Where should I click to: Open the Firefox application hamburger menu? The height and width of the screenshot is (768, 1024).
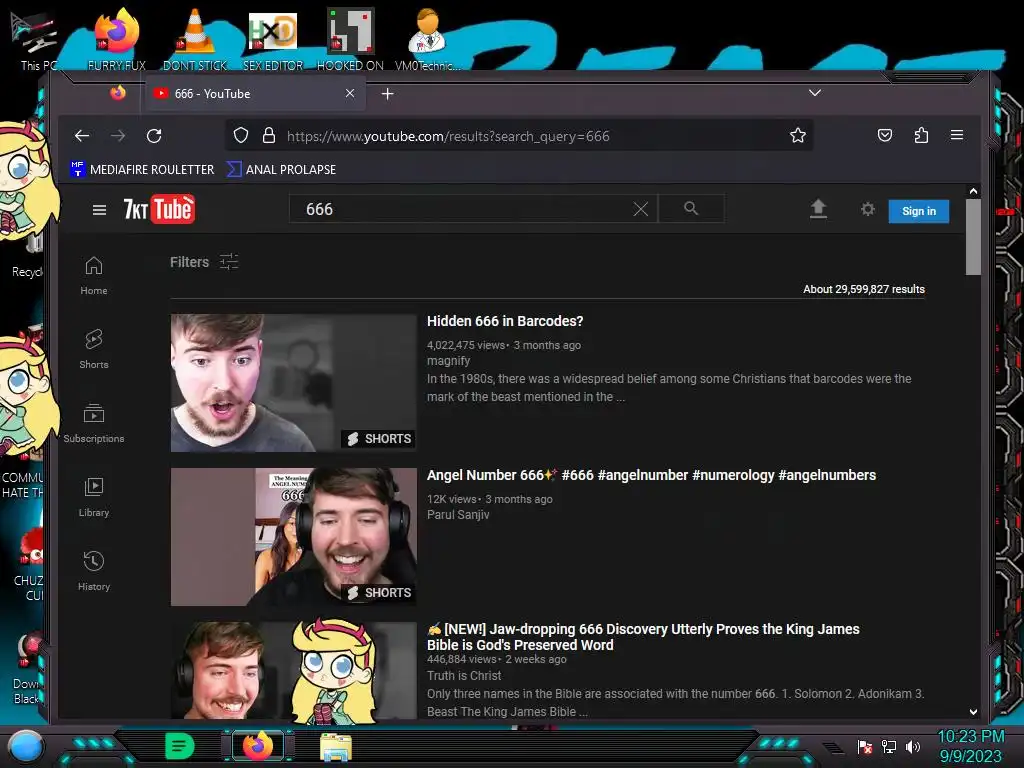click(x=957, y=135)
